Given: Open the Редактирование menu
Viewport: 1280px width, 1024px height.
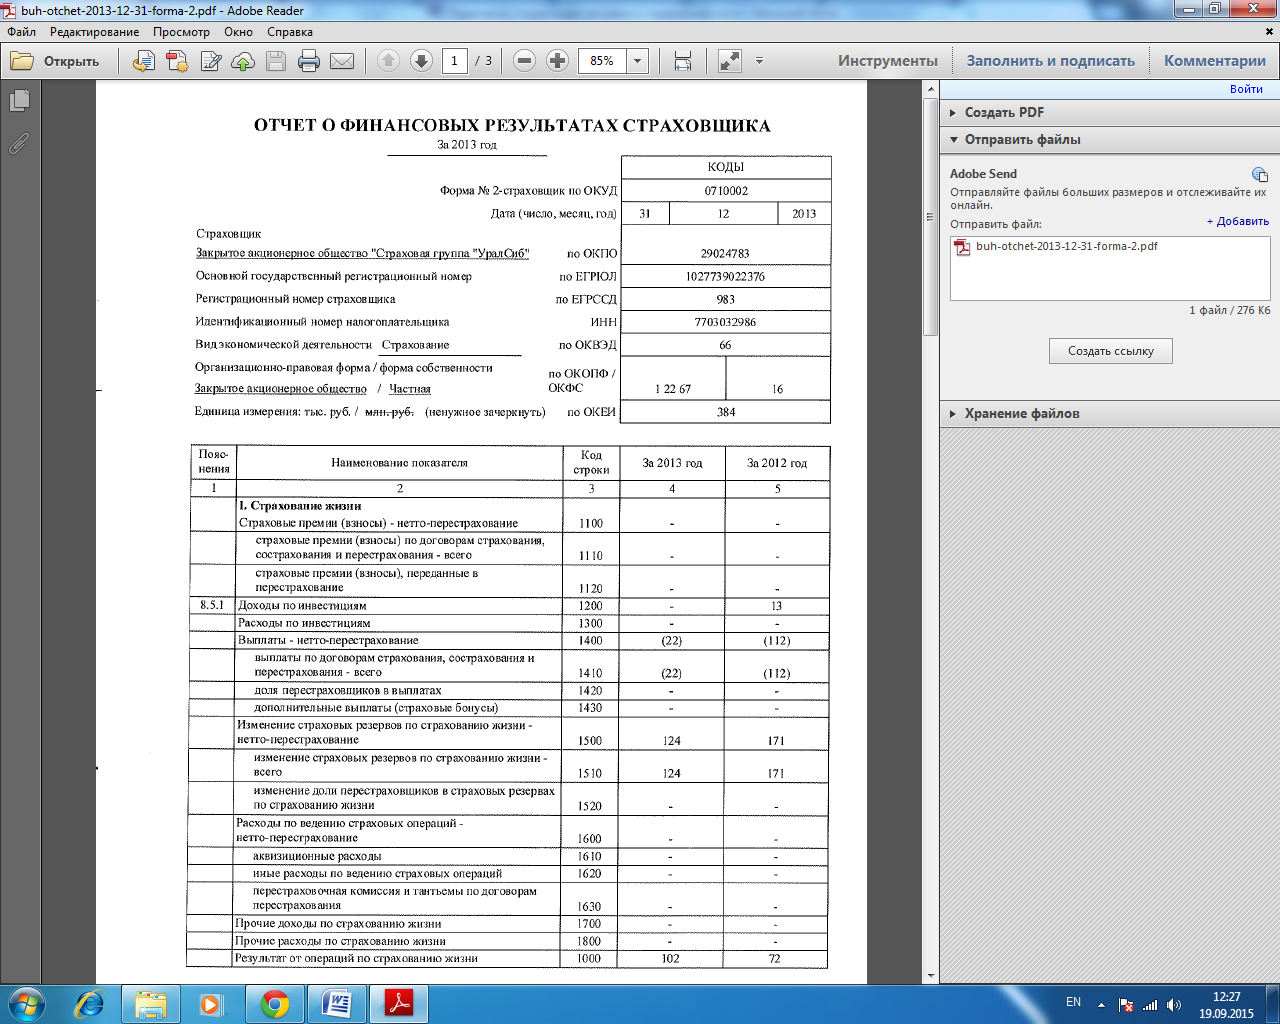Looking at the screenshot, I should [95, 32].
